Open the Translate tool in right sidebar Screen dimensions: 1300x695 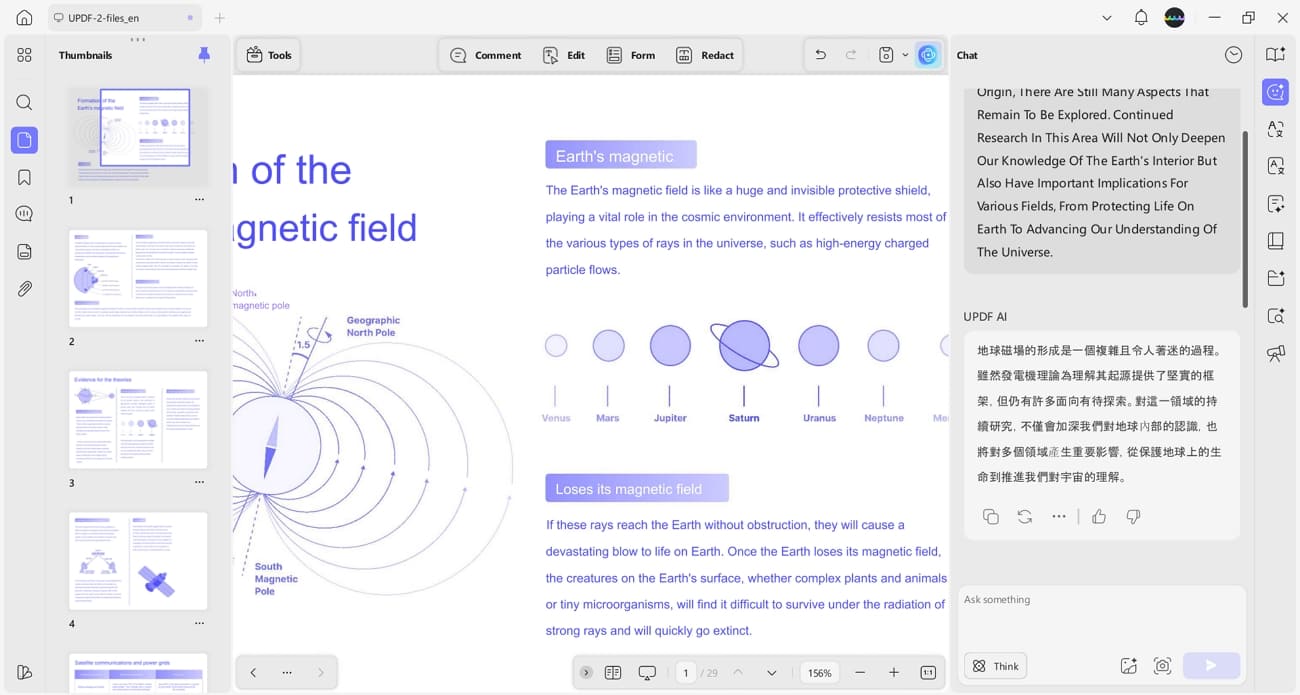[x=1275, y=129]
